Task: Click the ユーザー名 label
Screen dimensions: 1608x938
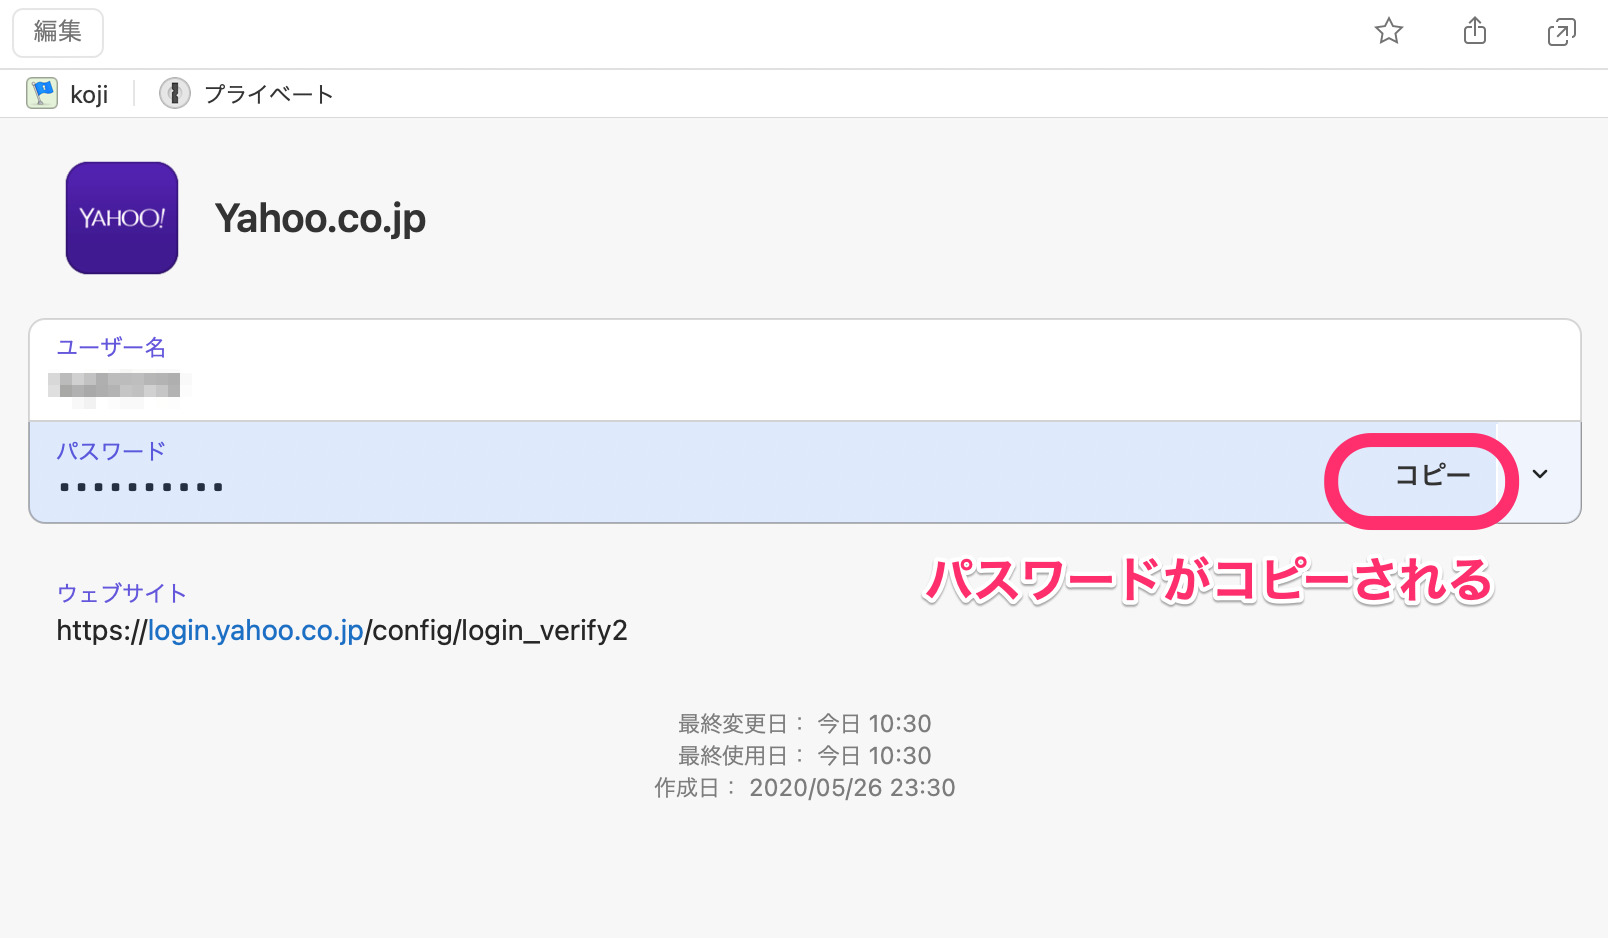Action: tap(111, 347)
